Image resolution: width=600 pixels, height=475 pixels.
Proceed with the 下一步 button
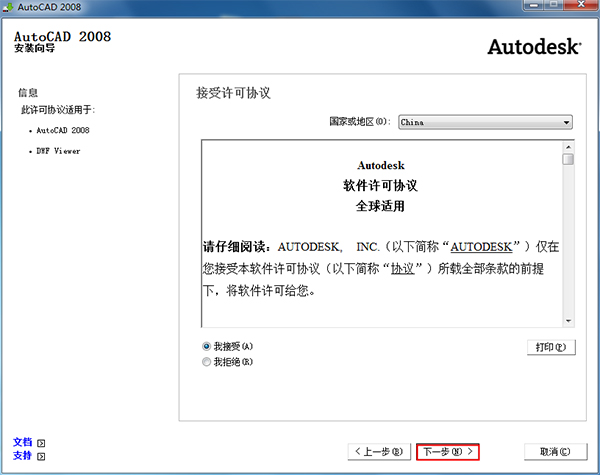[448, 452]
